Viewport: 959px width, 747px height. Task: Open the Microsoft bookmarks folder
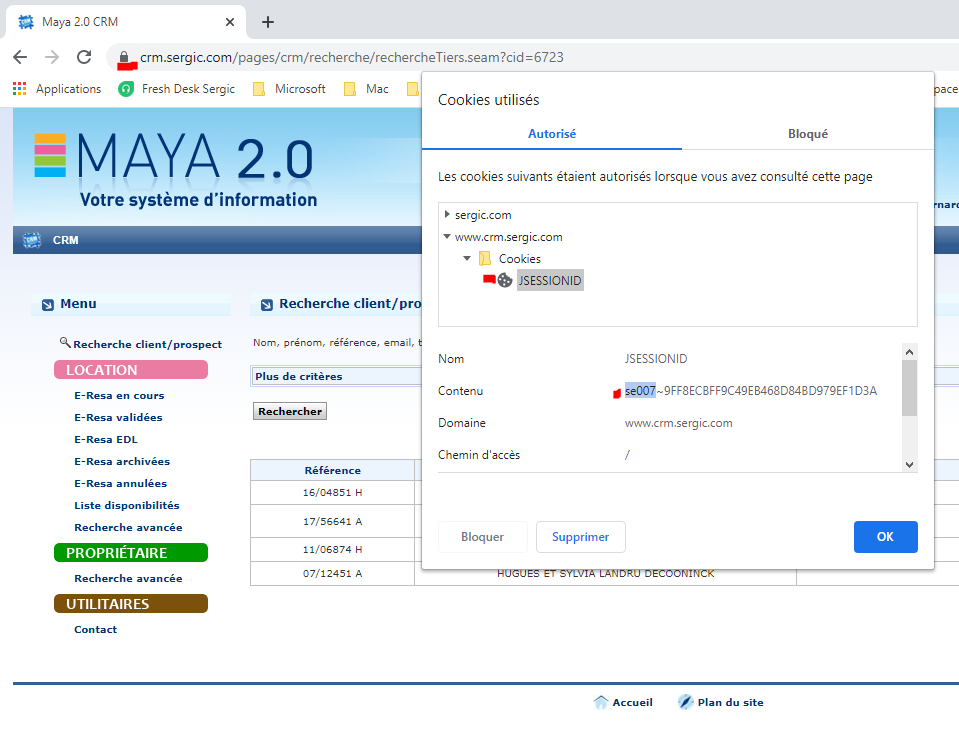(289, 89)
